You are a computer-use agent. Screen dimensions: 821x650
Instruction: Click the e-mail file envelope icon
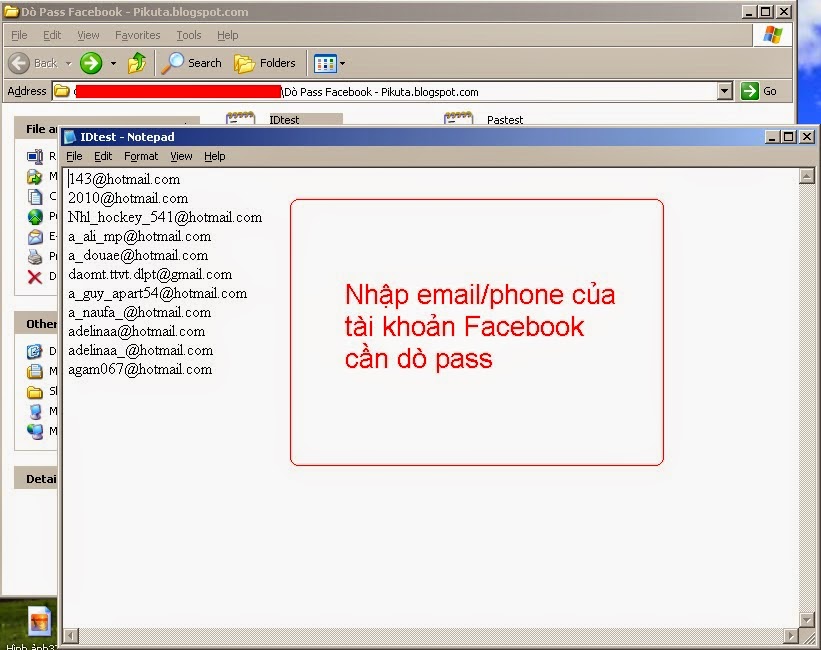click(35, 237)
